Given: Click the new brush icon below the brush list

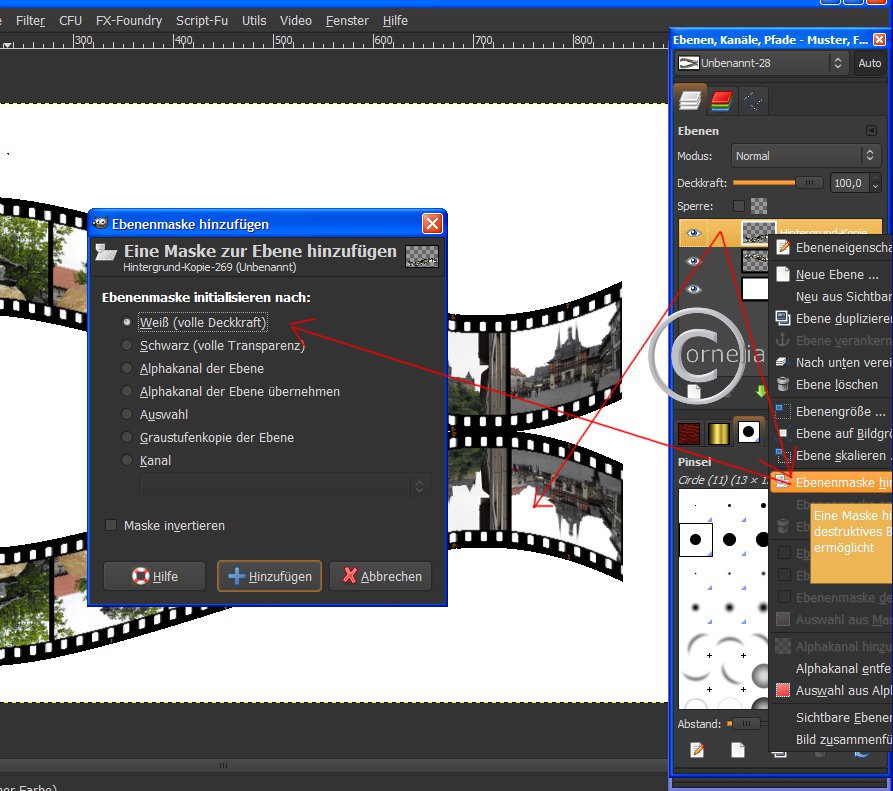Looking at the screenshot, I should 737,749.
